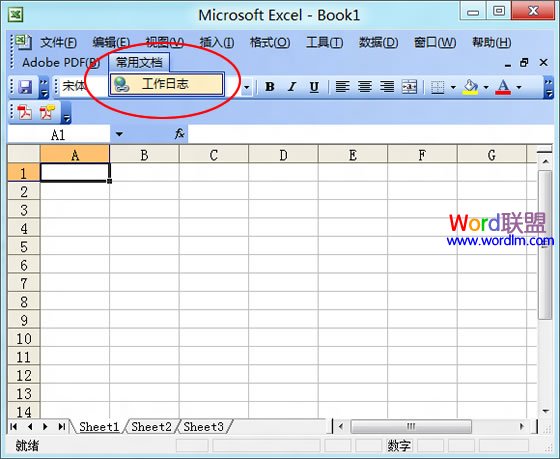560x459 pixels.
Task: Click the Borders icon
Action: click(438, 87)
